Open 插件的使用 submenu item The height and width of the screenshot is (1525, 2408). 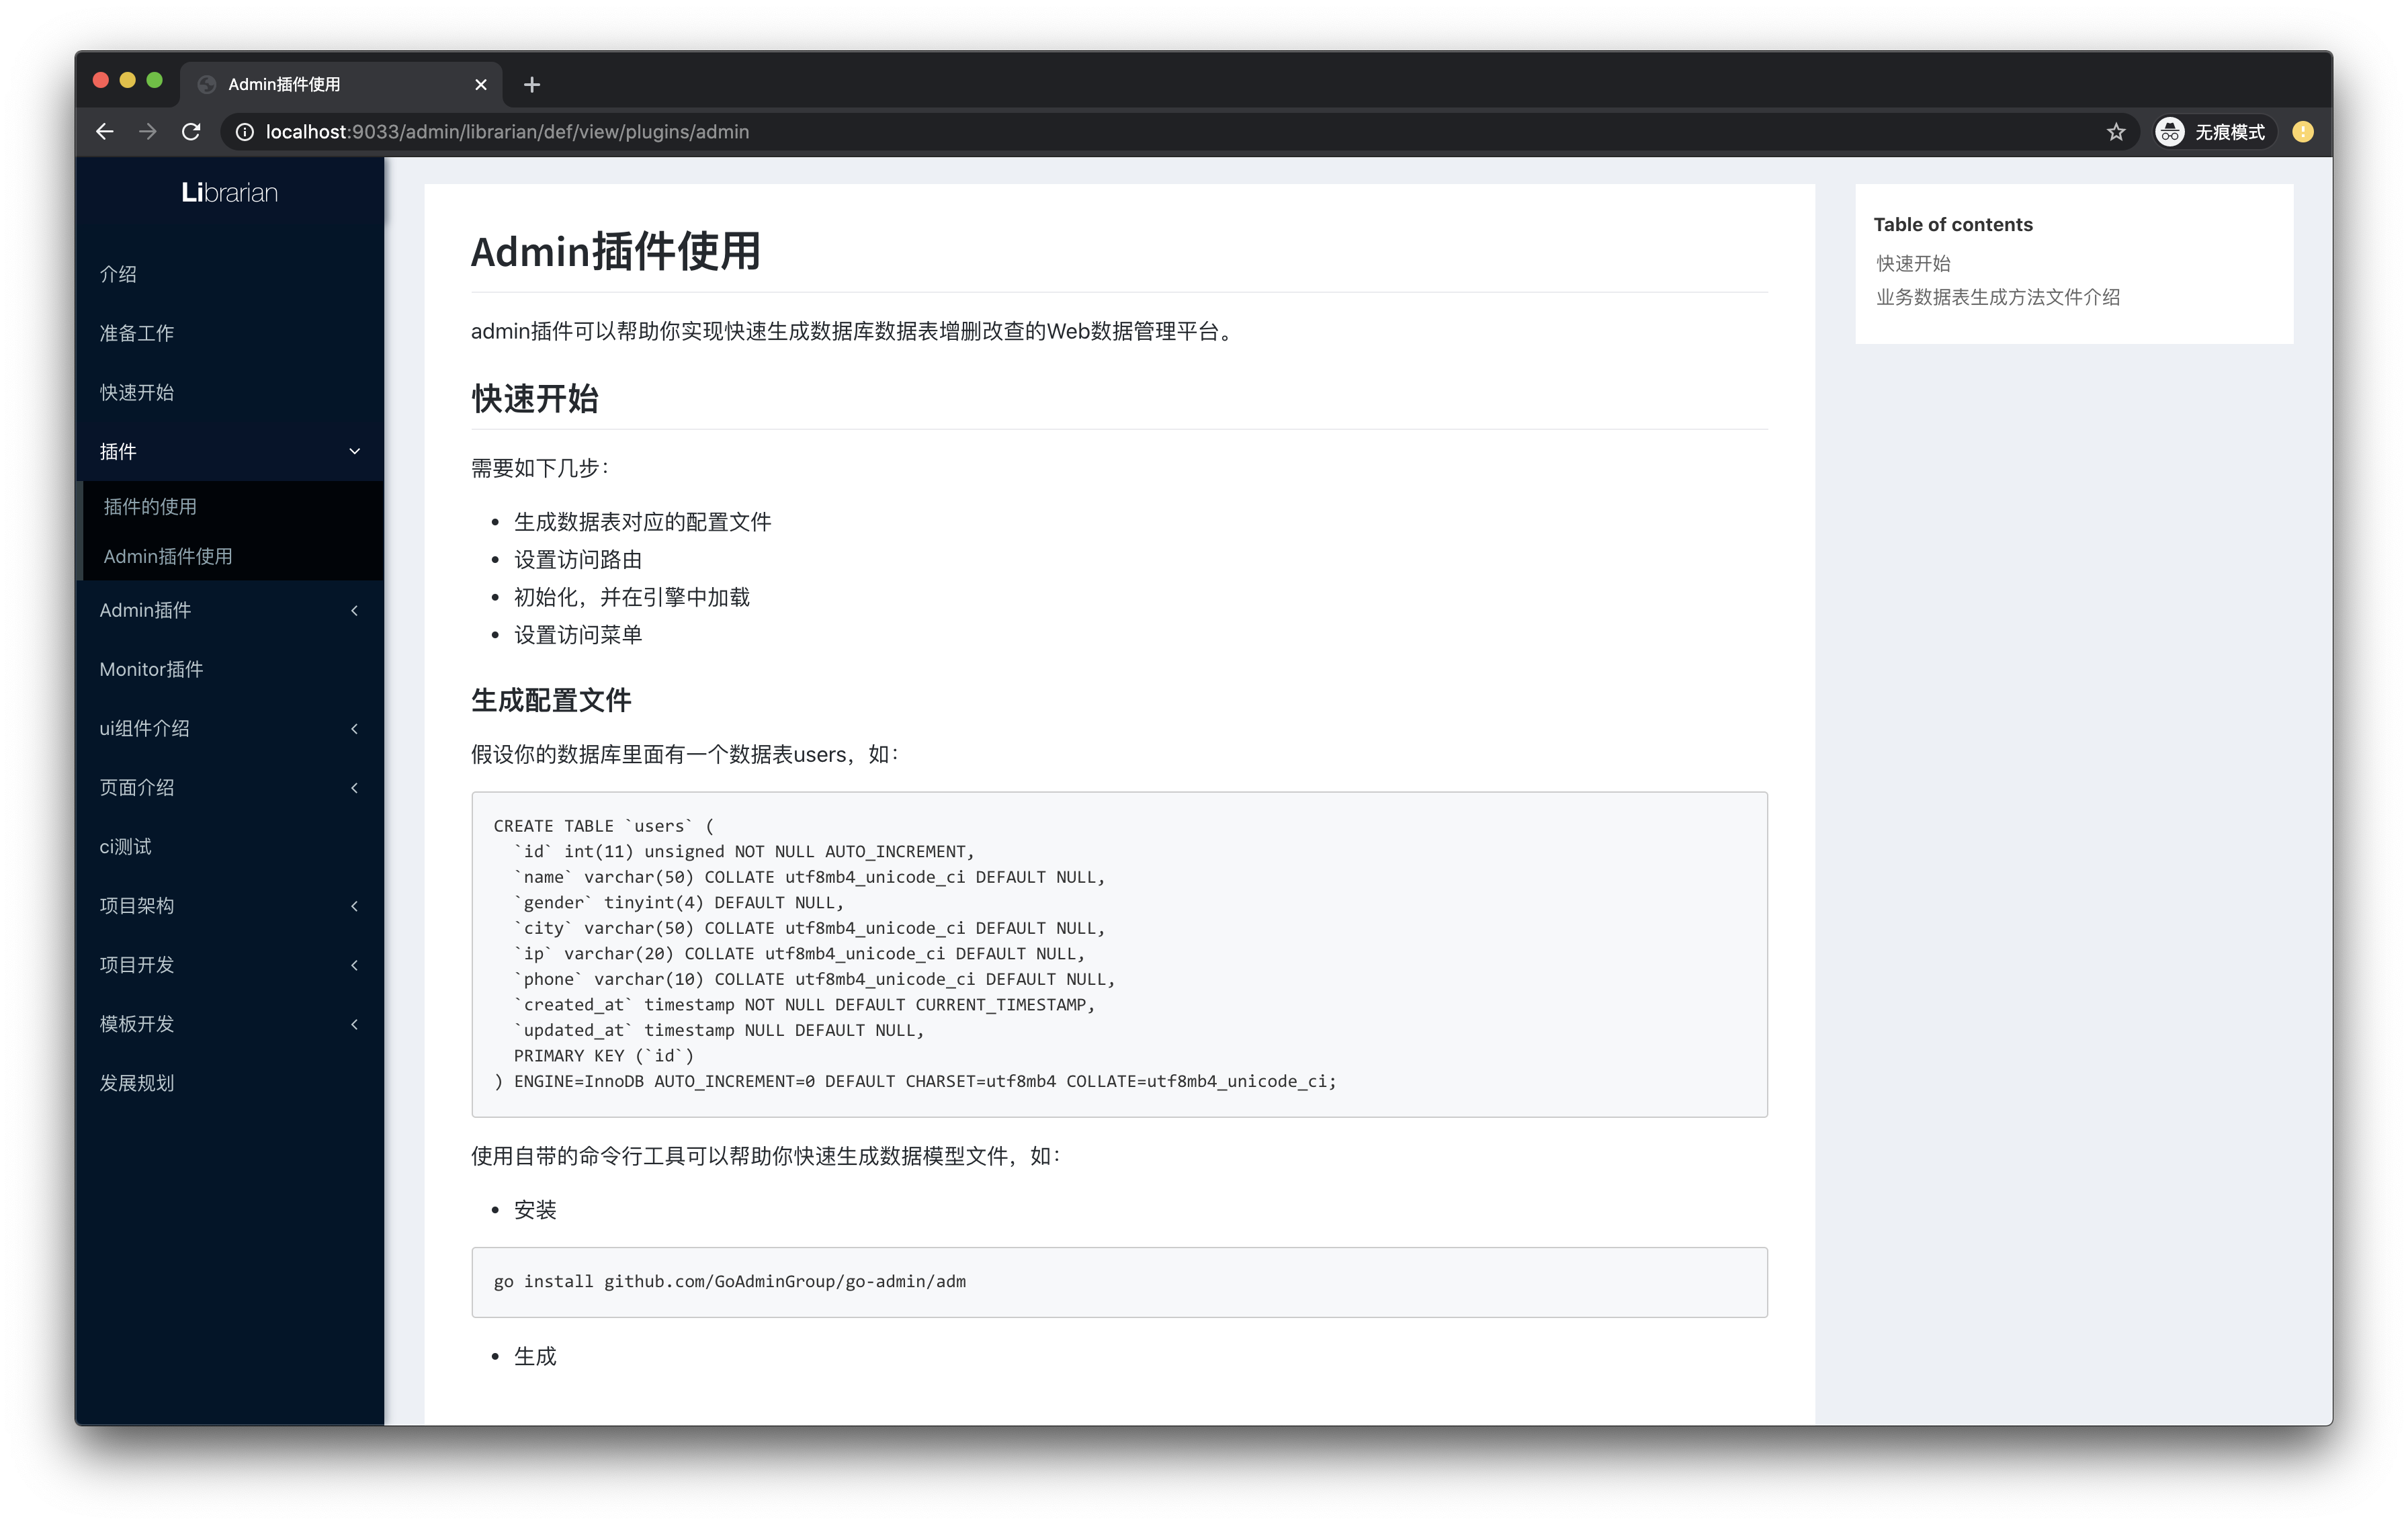click(150, 507)
